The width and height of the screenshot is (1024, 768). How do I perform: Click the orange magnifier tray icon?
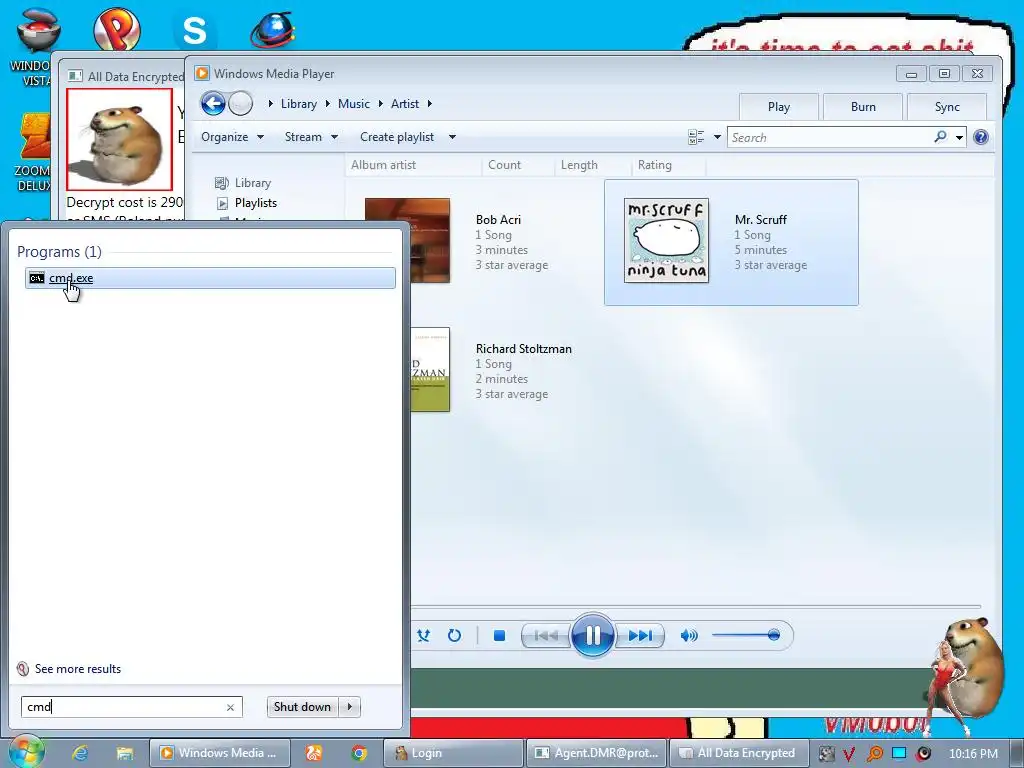pos(874,754)
